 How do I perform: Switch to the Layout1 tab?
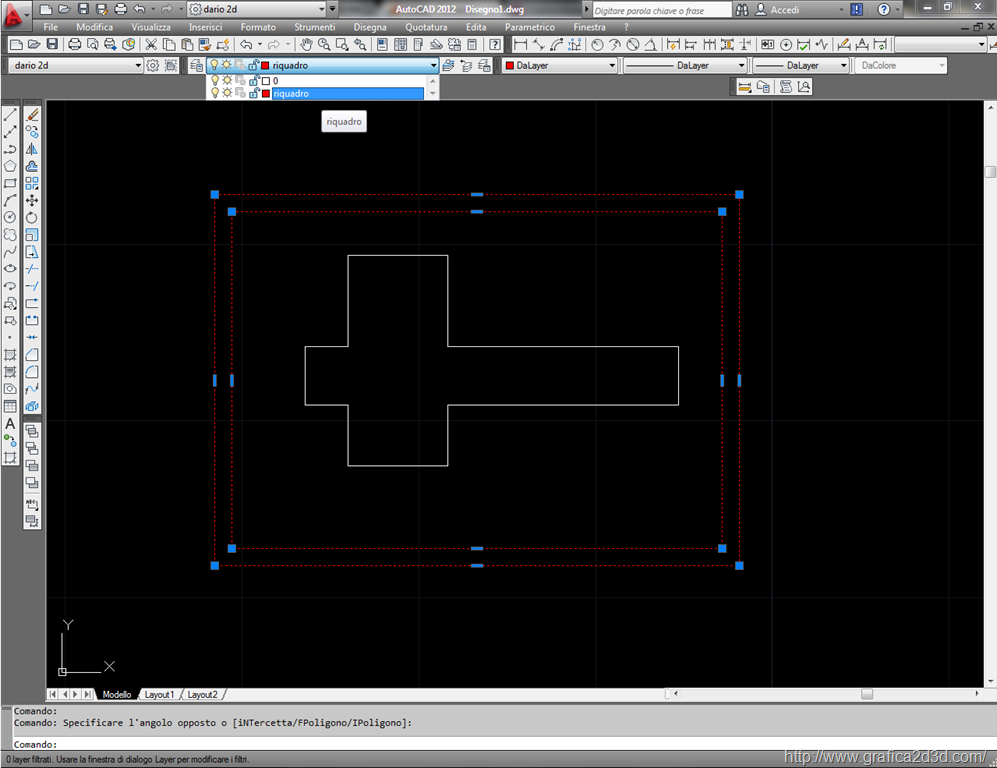click(159, 694)
